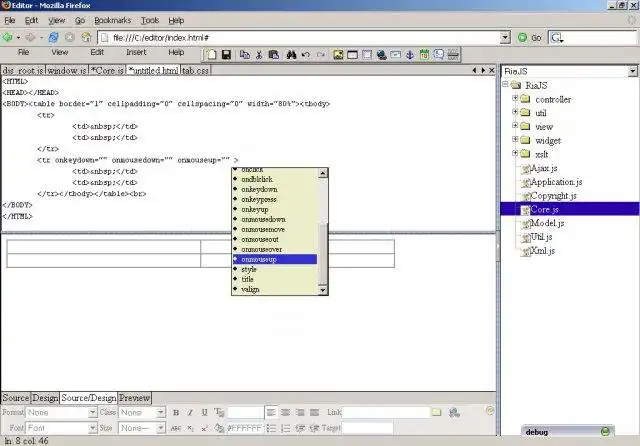Click the Undo arrow icon
The image size is (640, 446).
pyautogui.click(x=305, y=54)
